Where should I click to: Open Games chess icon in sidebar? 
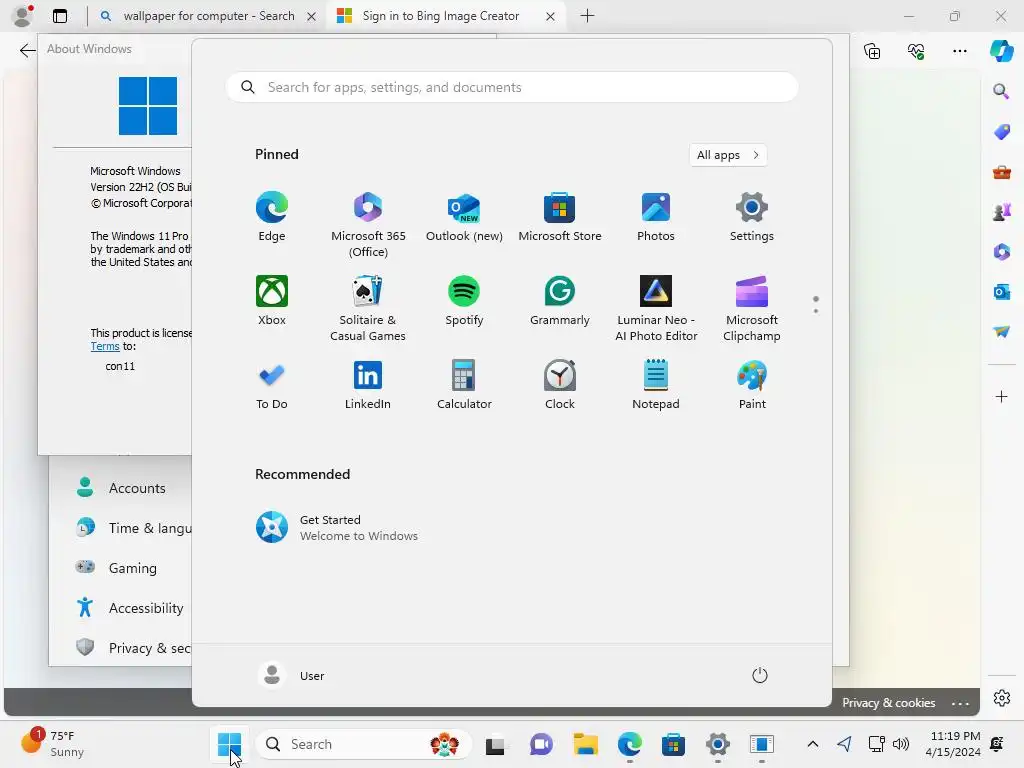(x=1001, y=212)
